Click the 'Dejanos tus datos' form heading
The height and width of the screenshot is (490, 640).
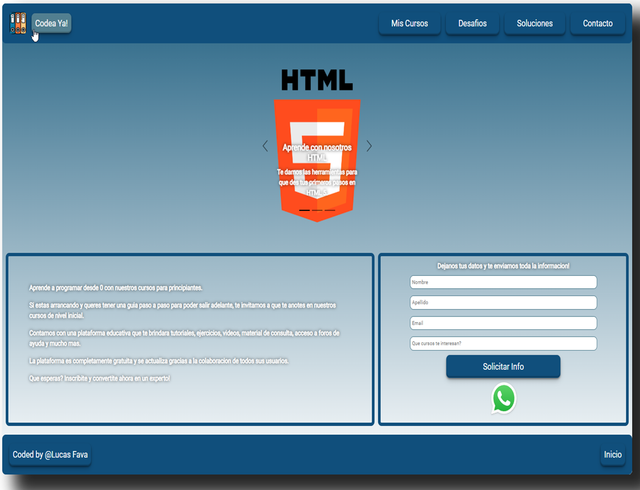[503, 266]
